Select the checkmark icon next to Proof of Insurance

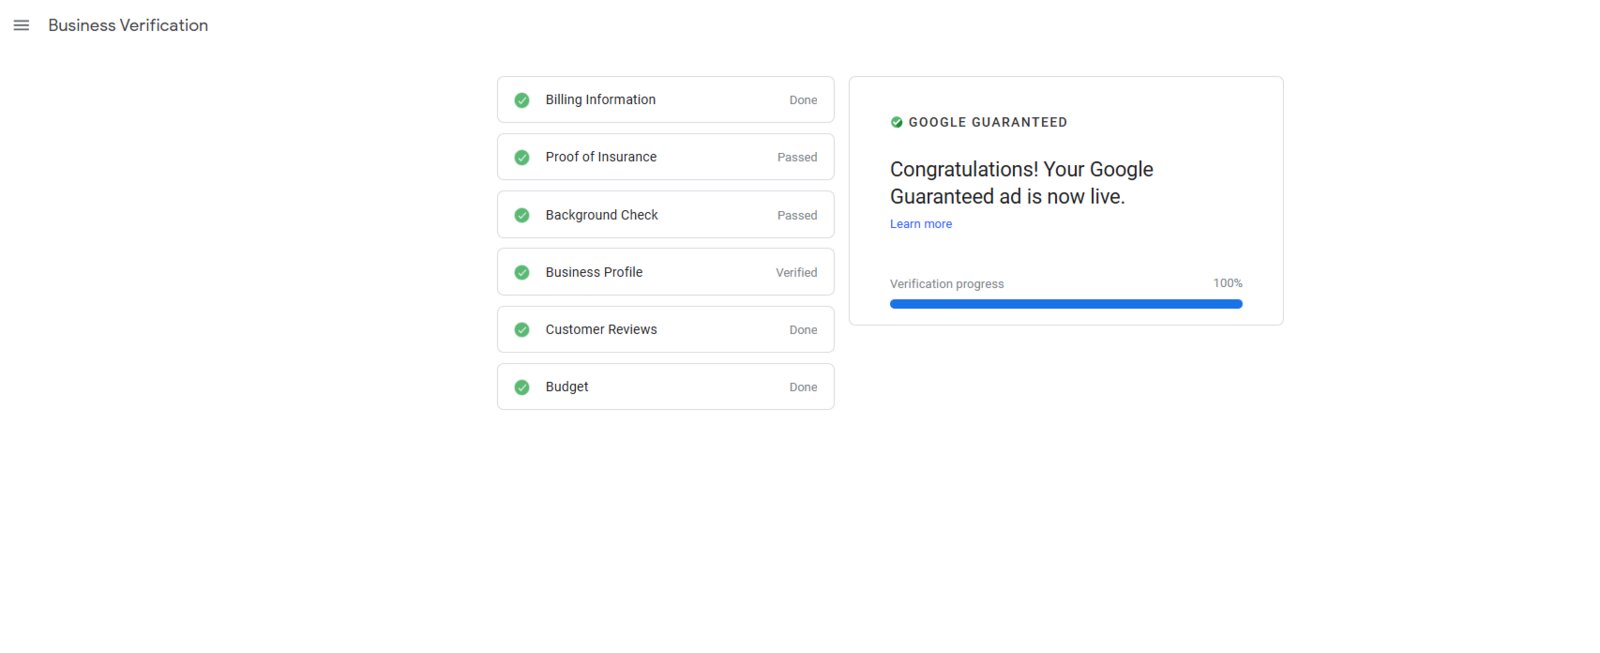coord(521,156)
